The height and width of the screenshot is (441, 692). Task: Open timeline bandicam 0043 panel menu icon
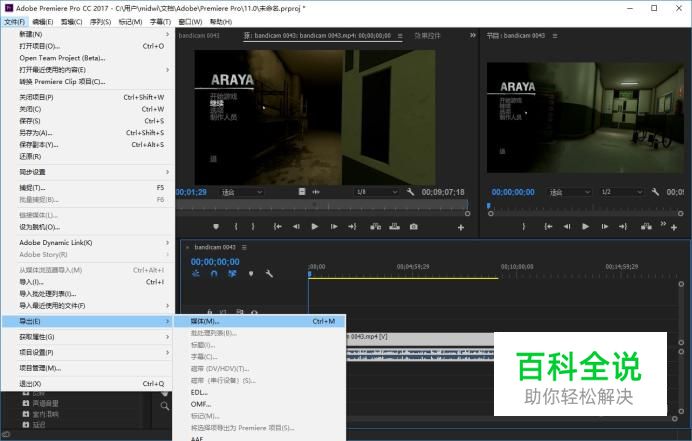[x=244, y=247]
